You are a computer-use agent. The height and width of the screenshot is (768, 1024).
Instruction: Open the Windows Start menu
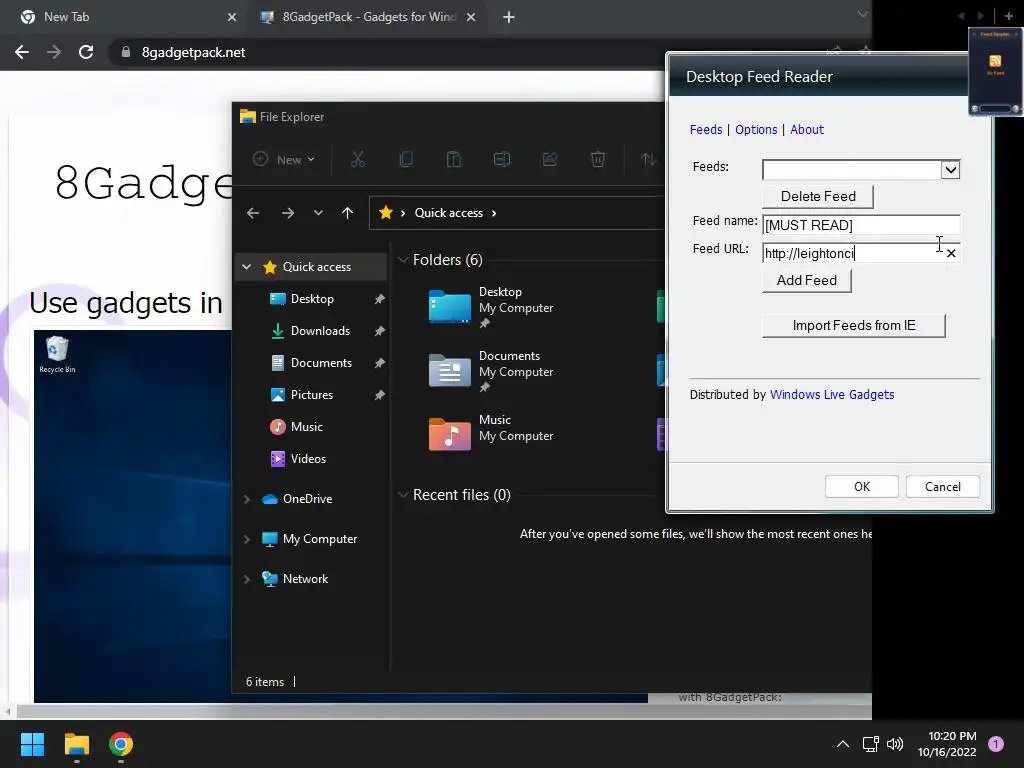point(32,744)
